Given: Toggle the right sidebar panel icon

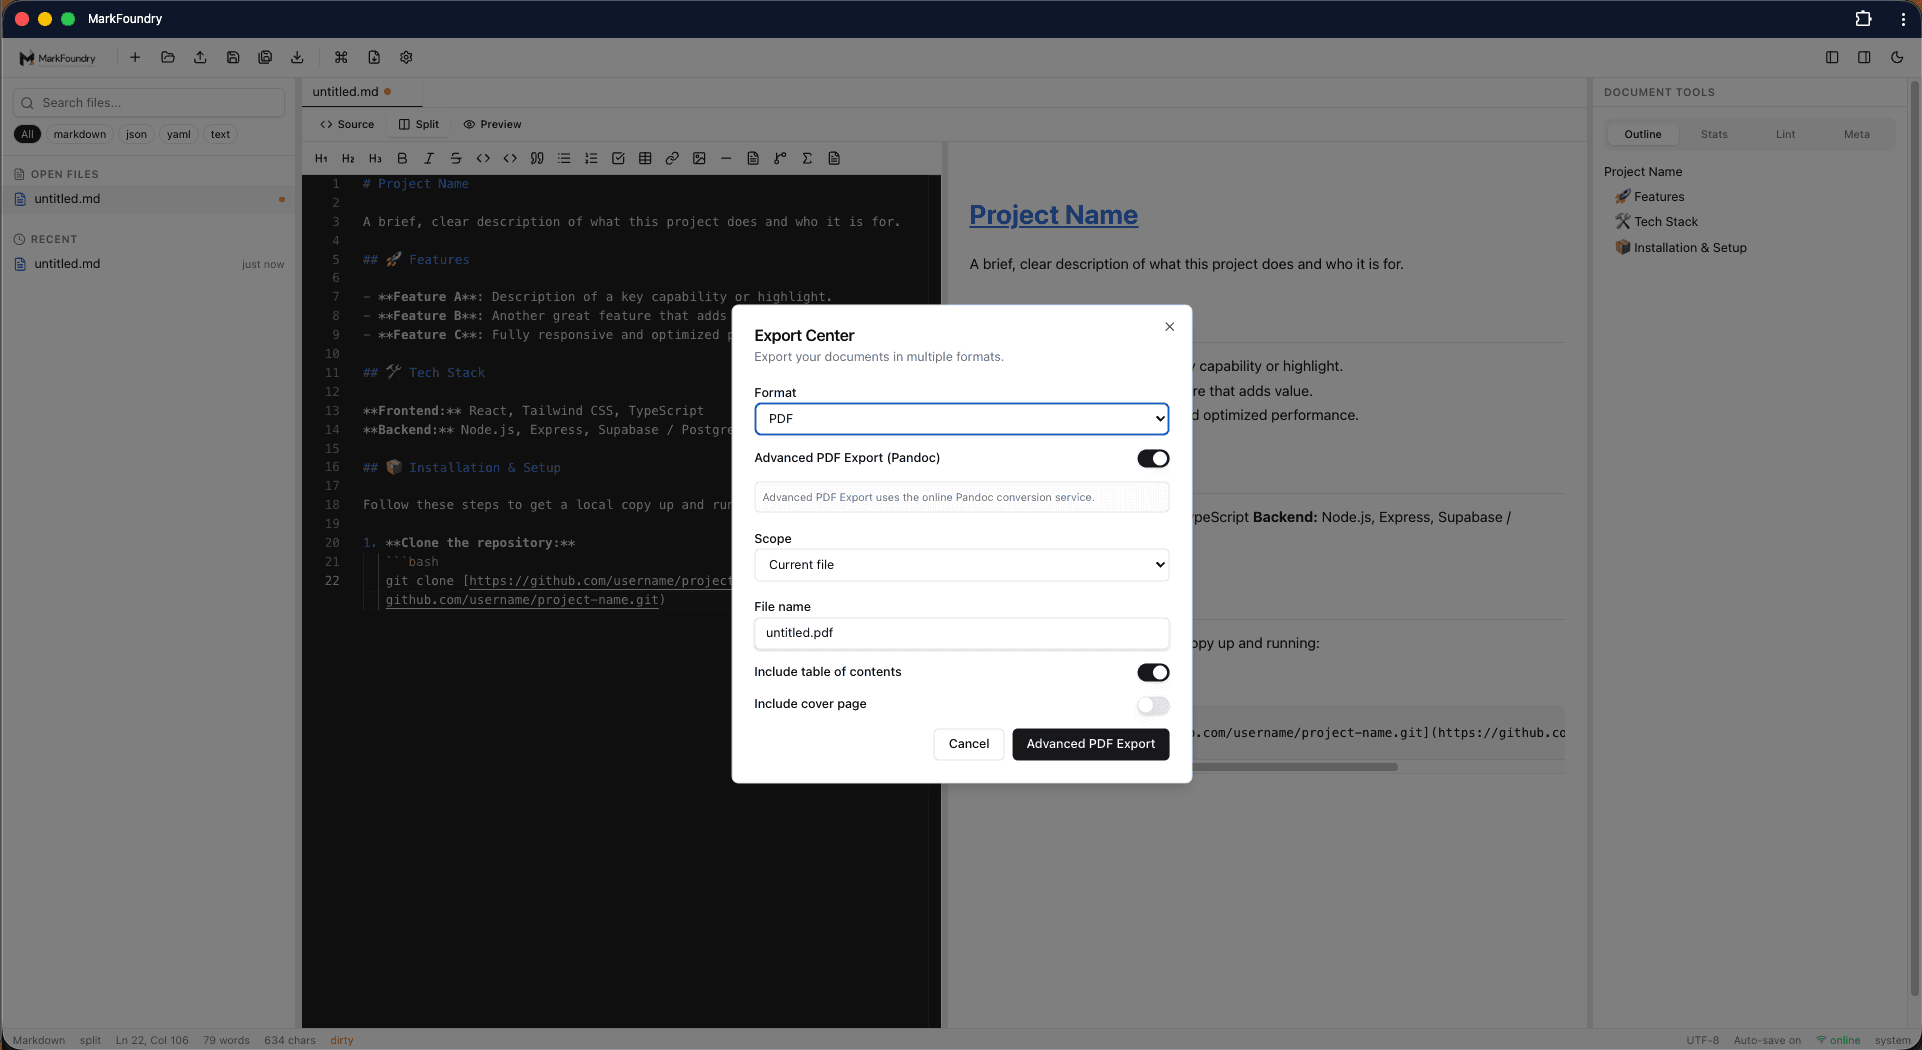Looking at the screenshot, I should point(1864,58).
